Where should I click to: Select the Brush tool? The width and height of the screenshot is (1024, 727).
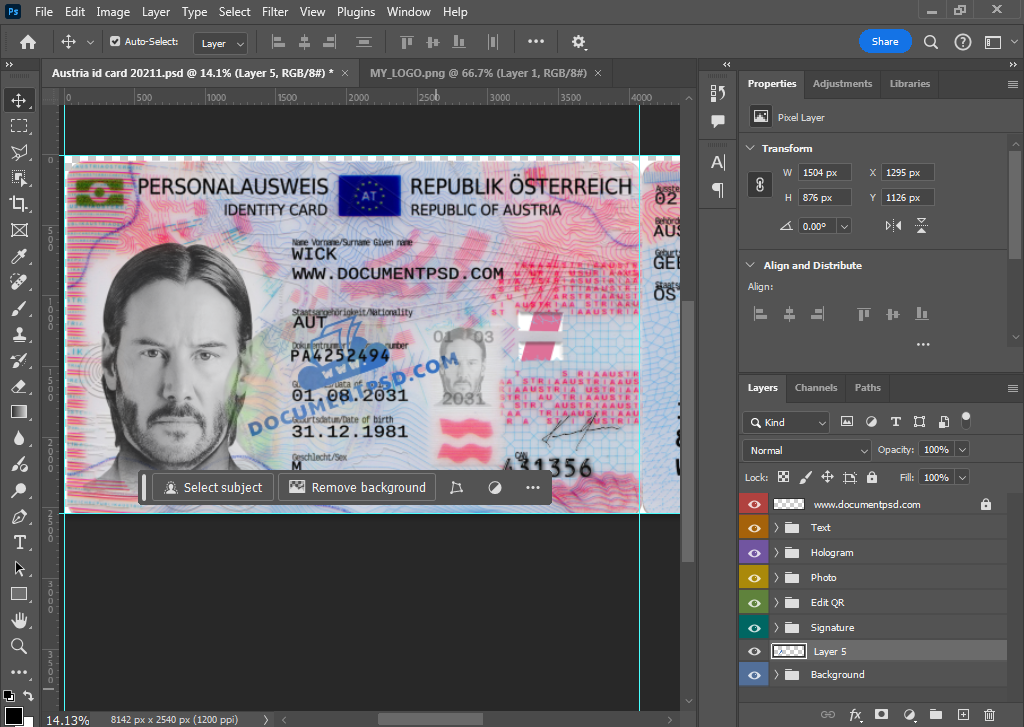tap(19, 308)
